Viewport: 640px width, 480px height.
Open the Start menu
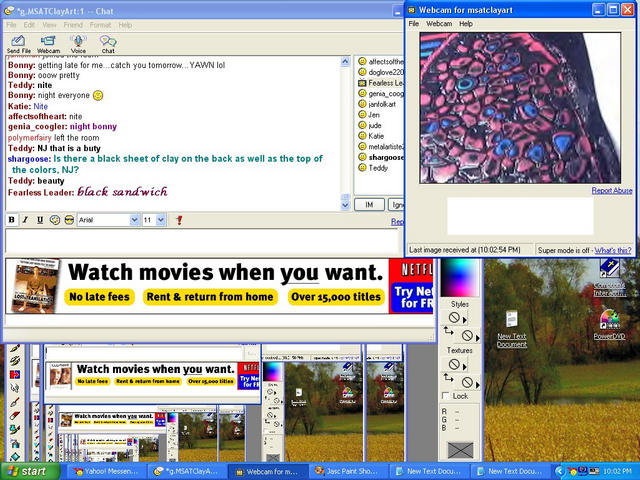click(x=30, y=471)
